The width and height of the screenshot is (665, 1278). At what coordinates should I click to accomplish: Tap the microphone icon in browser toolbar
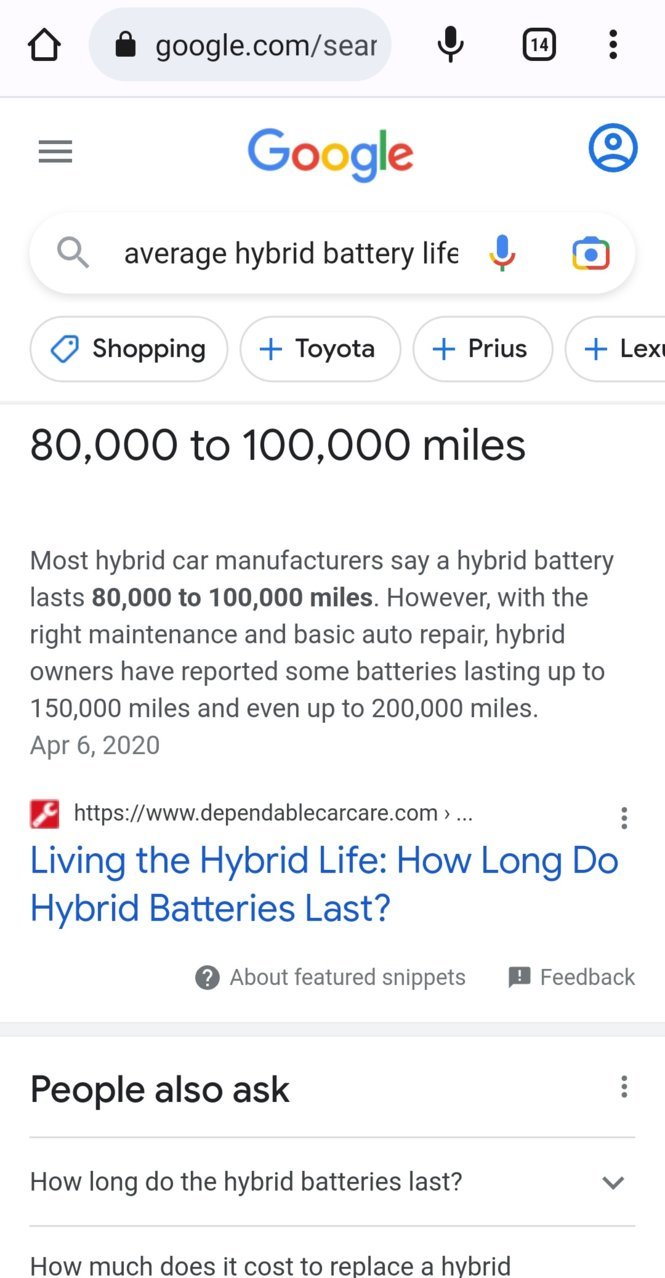tap(451, 45)
